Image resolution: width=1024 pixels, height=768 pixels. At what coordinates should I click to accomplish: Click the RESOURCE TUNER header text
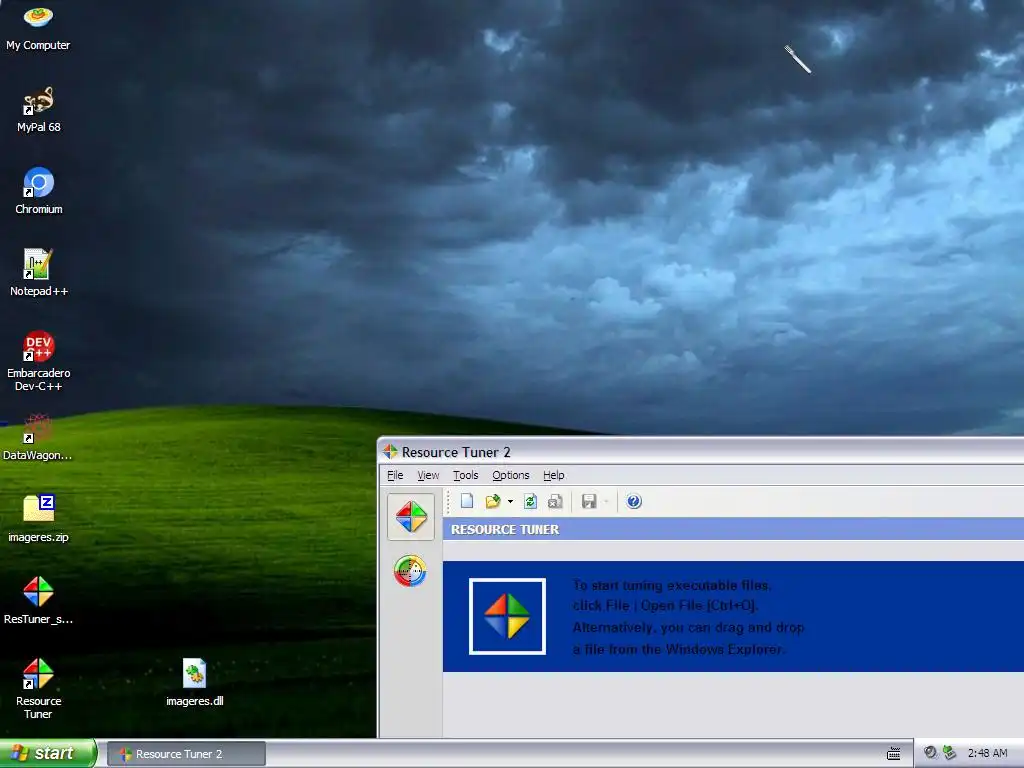point(505,529)
